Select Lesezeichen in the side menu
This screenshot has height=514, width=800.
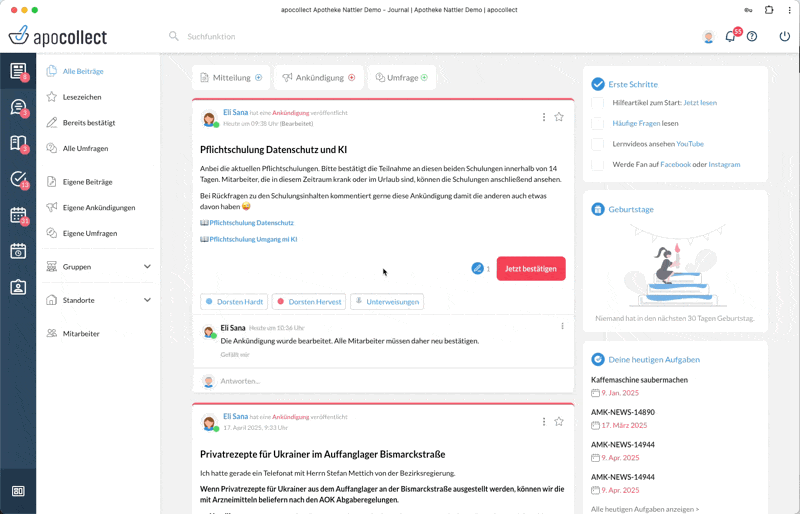pos(82,97)
